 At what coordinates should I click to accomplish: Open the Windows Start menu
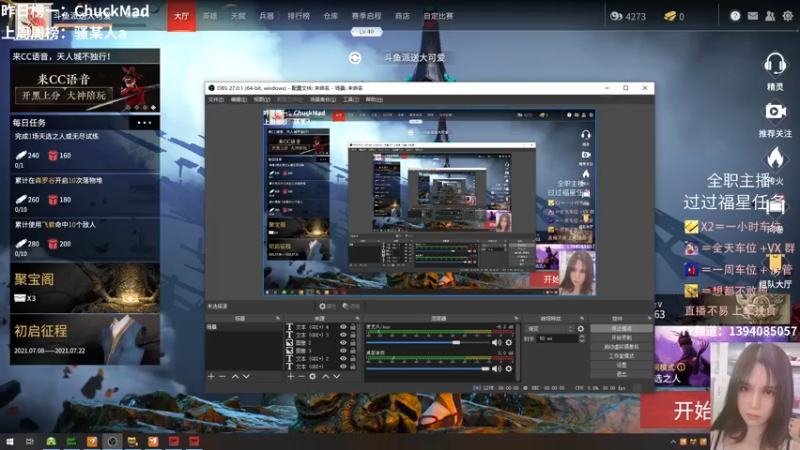click(10, 441)
